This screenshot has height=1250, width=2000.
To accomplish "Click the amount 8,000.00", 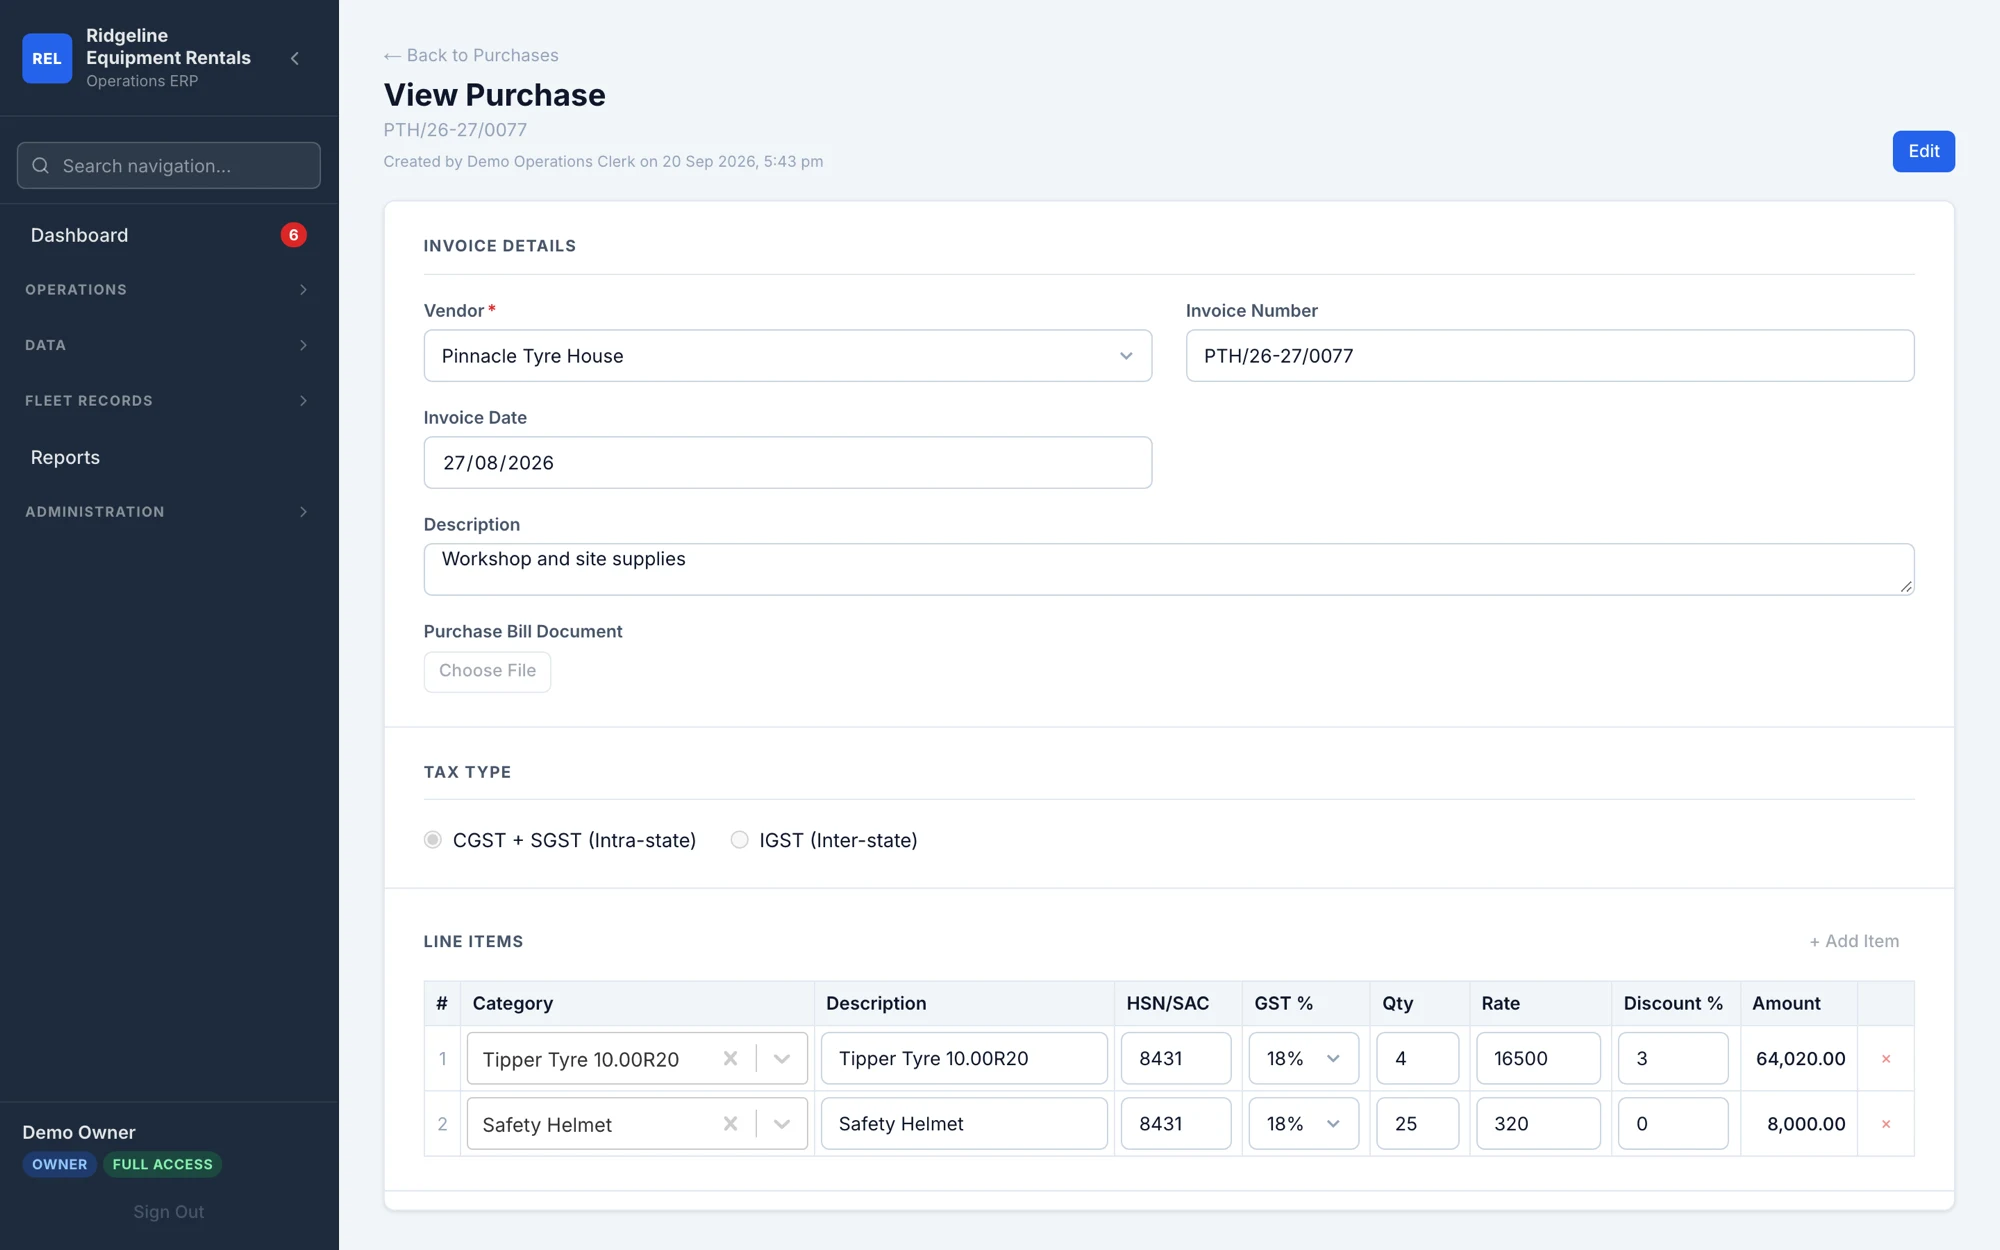I will pos(1806,1123).
